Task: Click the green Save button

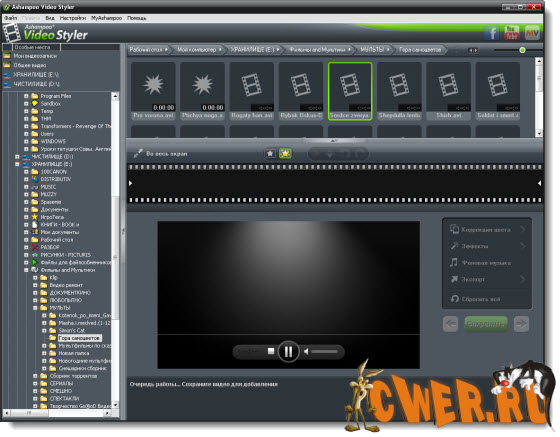Action: click(486, 324)
